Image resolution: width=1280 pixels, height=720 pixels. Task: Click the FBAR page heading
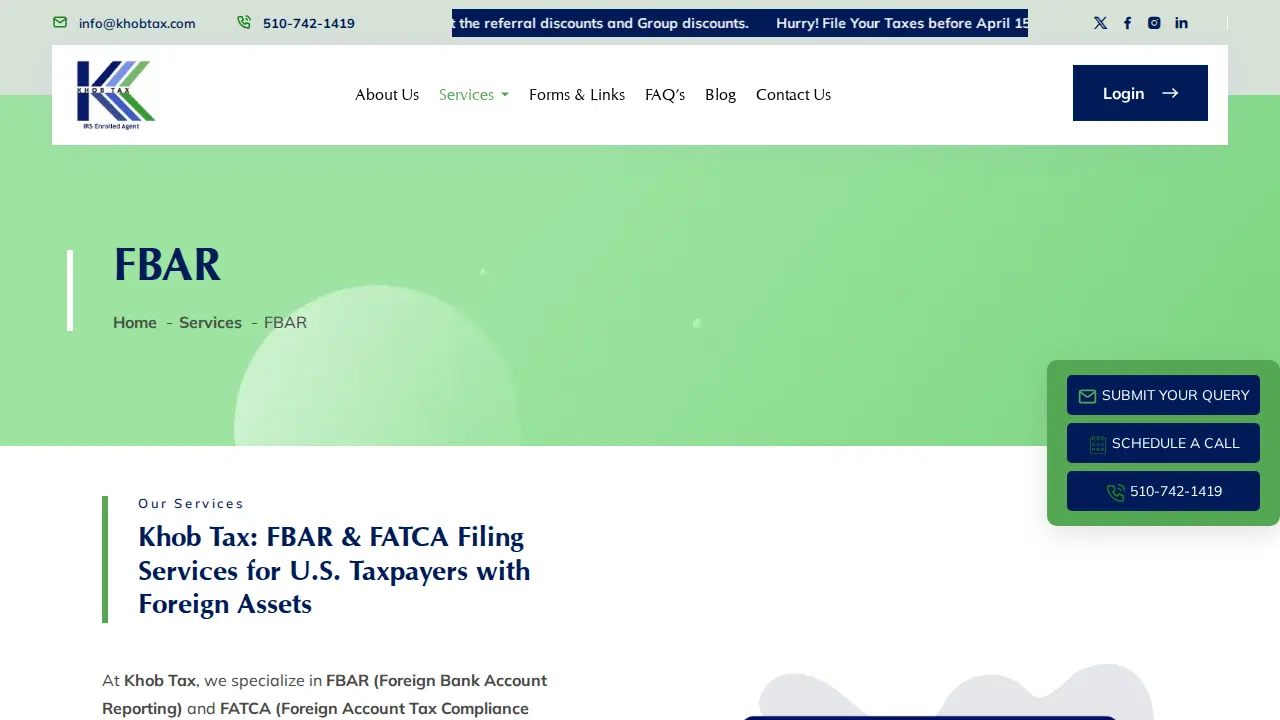167,265
